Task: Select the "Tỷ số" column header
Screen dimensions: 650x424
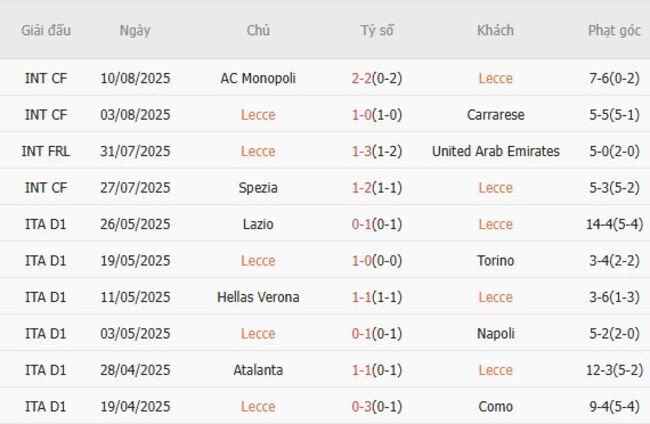Action: [x=377, y=30]
